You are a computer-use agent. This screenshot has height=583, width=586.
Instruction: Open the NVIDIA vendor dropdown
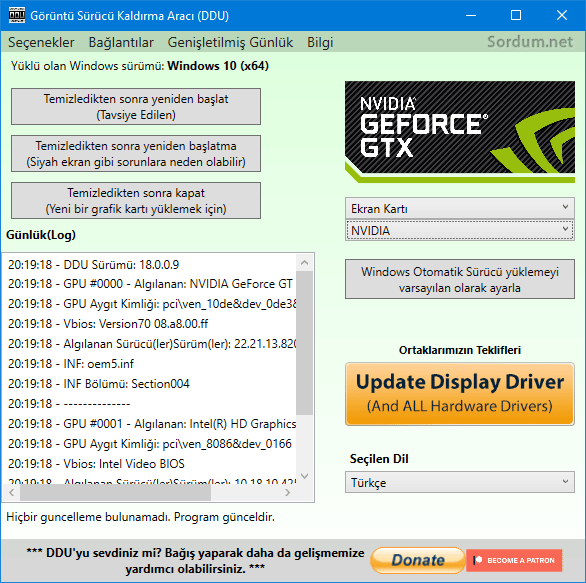[460, 230]
